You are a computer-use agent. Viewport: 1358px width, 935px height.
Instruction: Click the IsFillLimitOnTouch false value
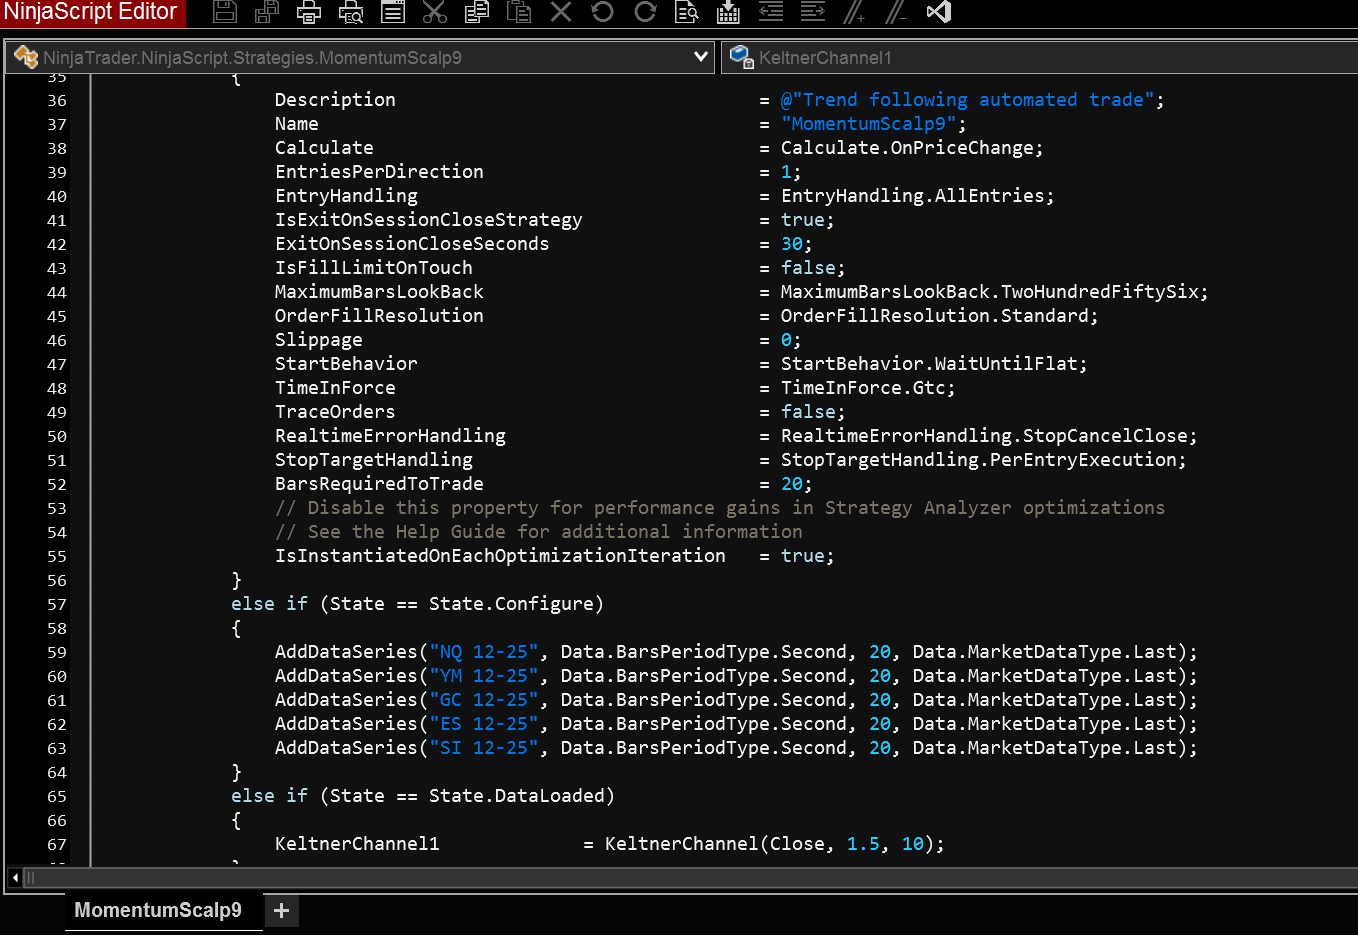click(x=808, y=268)
